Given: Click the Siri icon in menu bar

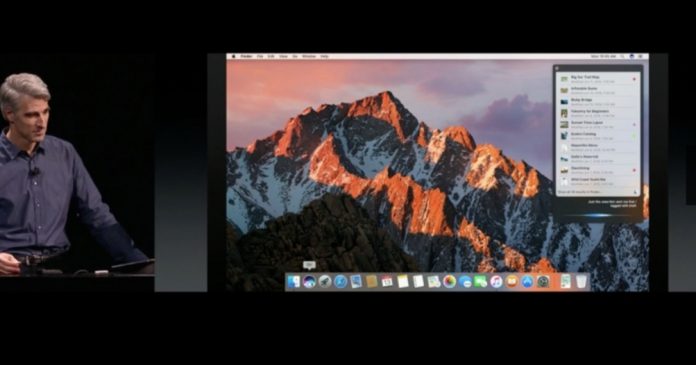Looking at the screenshot, I should (x=632, y=56).
